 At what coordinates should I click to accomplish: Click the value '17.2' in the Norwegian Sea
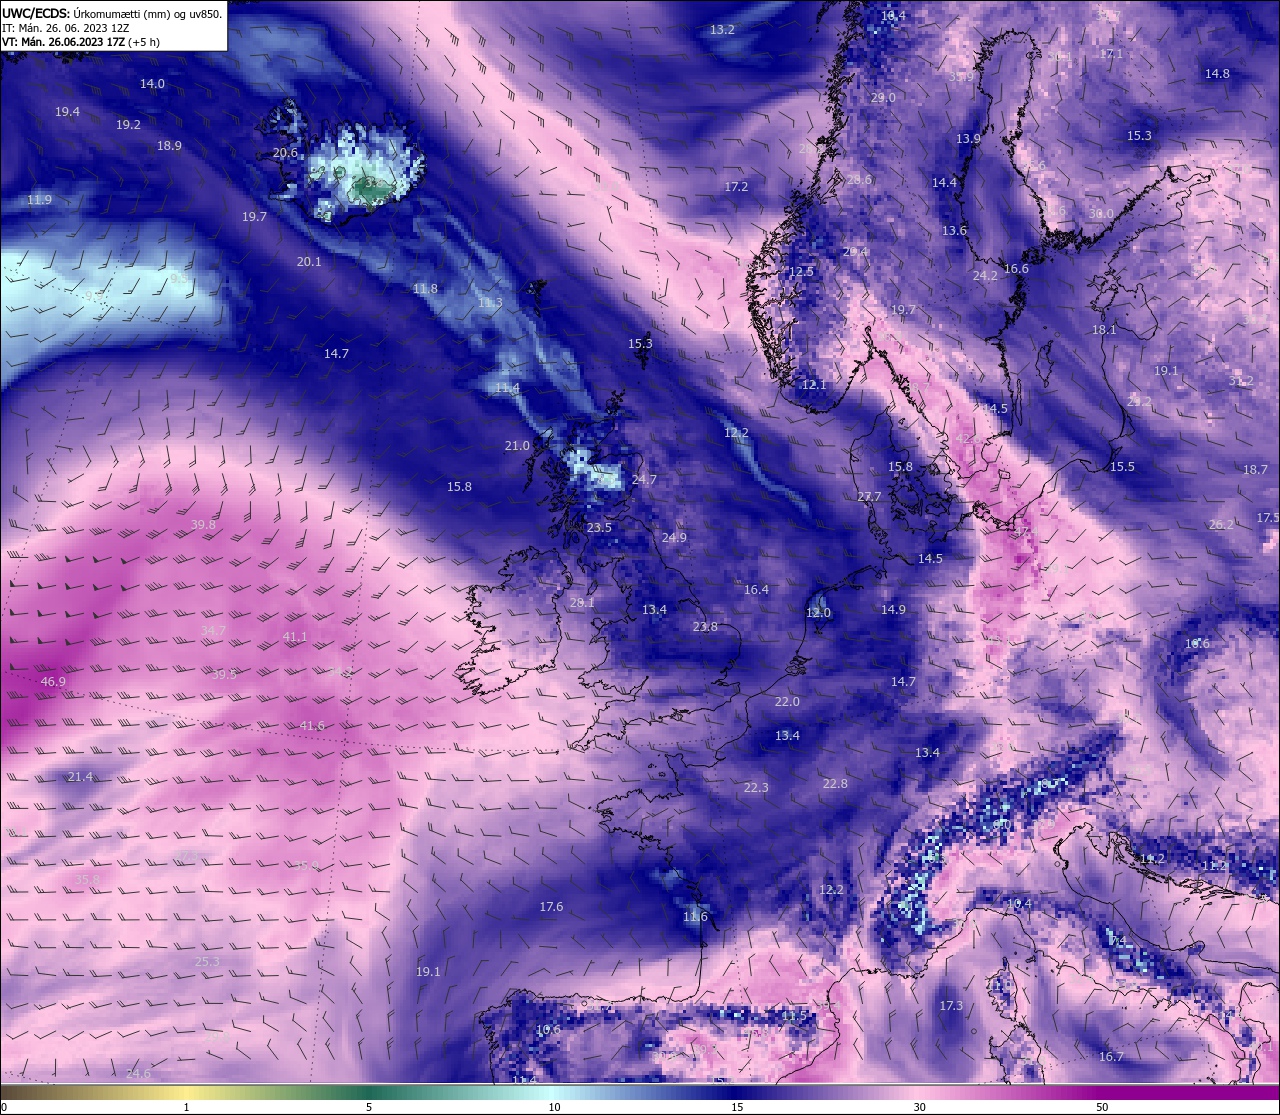click(x=736, y=187)
